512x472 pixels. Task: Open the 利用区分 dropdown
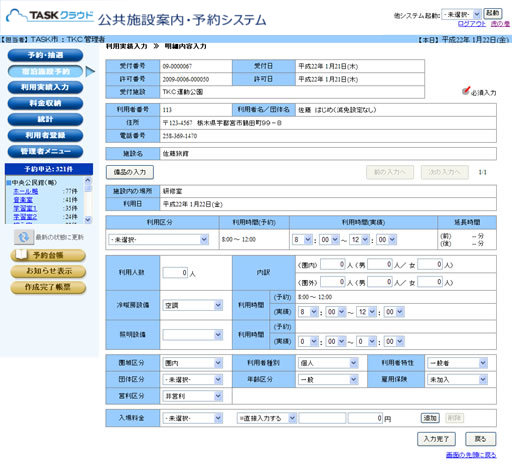coord(158,240)
